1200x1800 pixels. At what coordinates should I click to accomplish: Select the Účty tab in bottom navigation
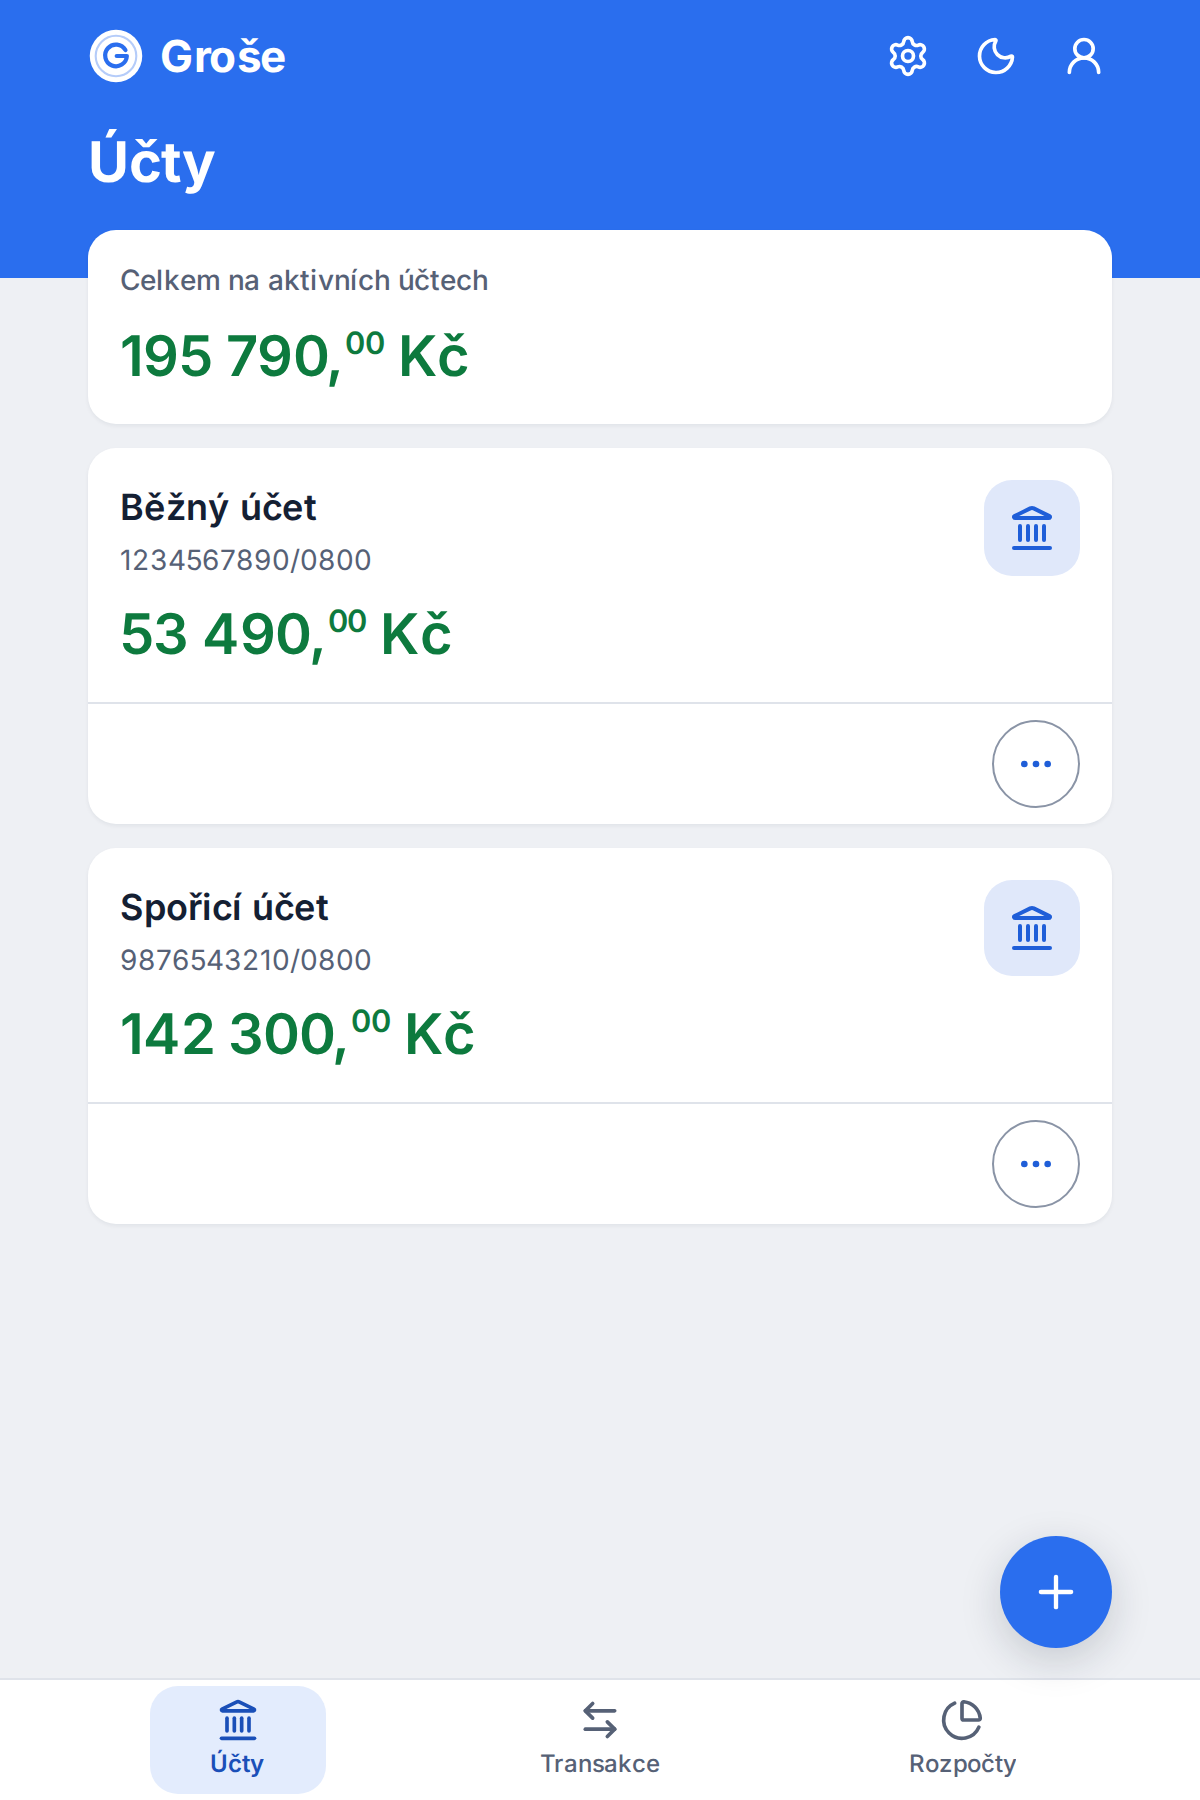click(238, 1740)
